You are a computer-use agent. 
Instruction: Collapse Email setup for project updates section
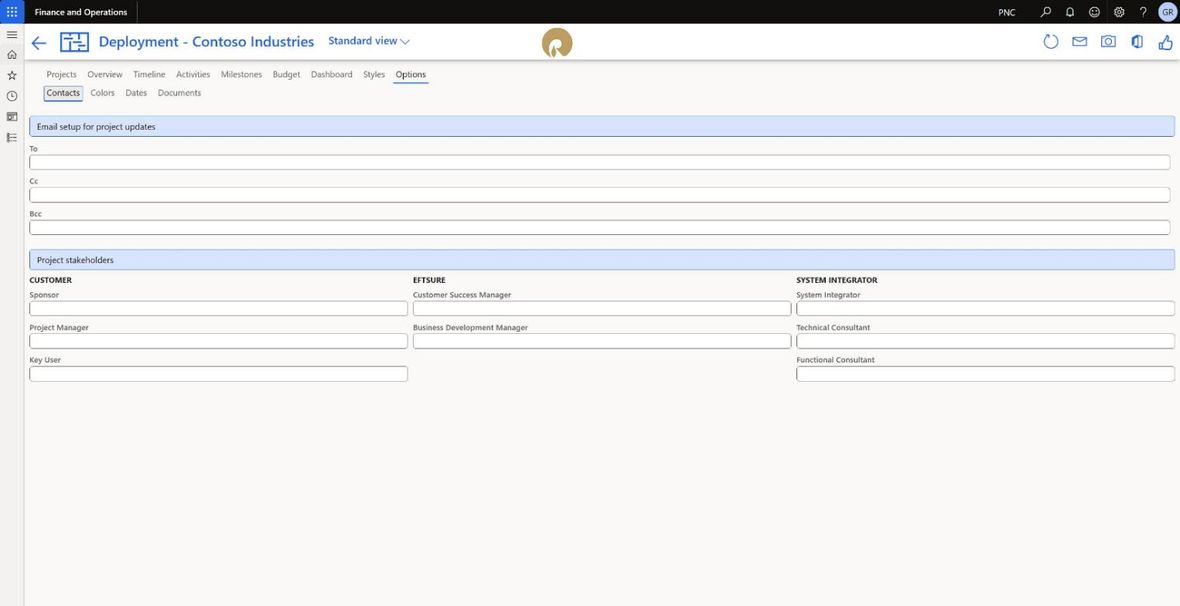[x=601, y=126]
